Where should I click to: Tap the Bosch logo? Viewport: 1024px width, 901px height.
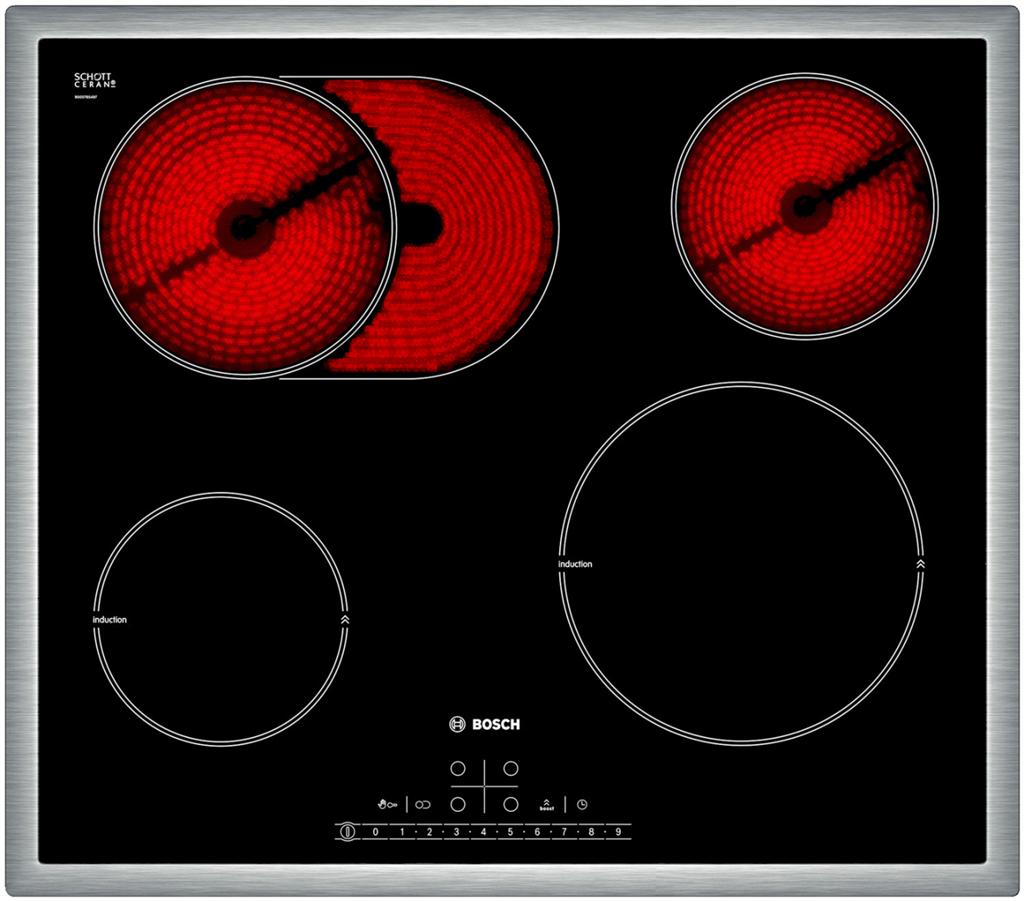[485, 724]
